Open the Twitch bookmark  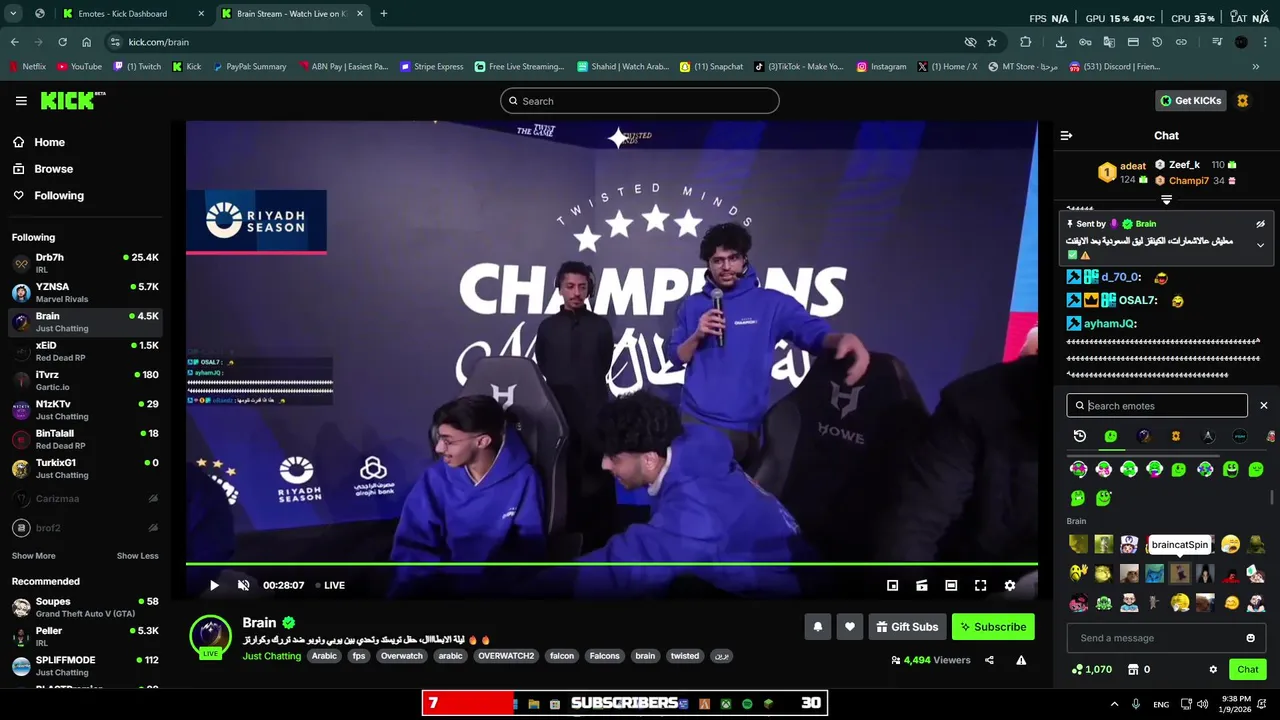pyautogui.click(x=137, y=67)
